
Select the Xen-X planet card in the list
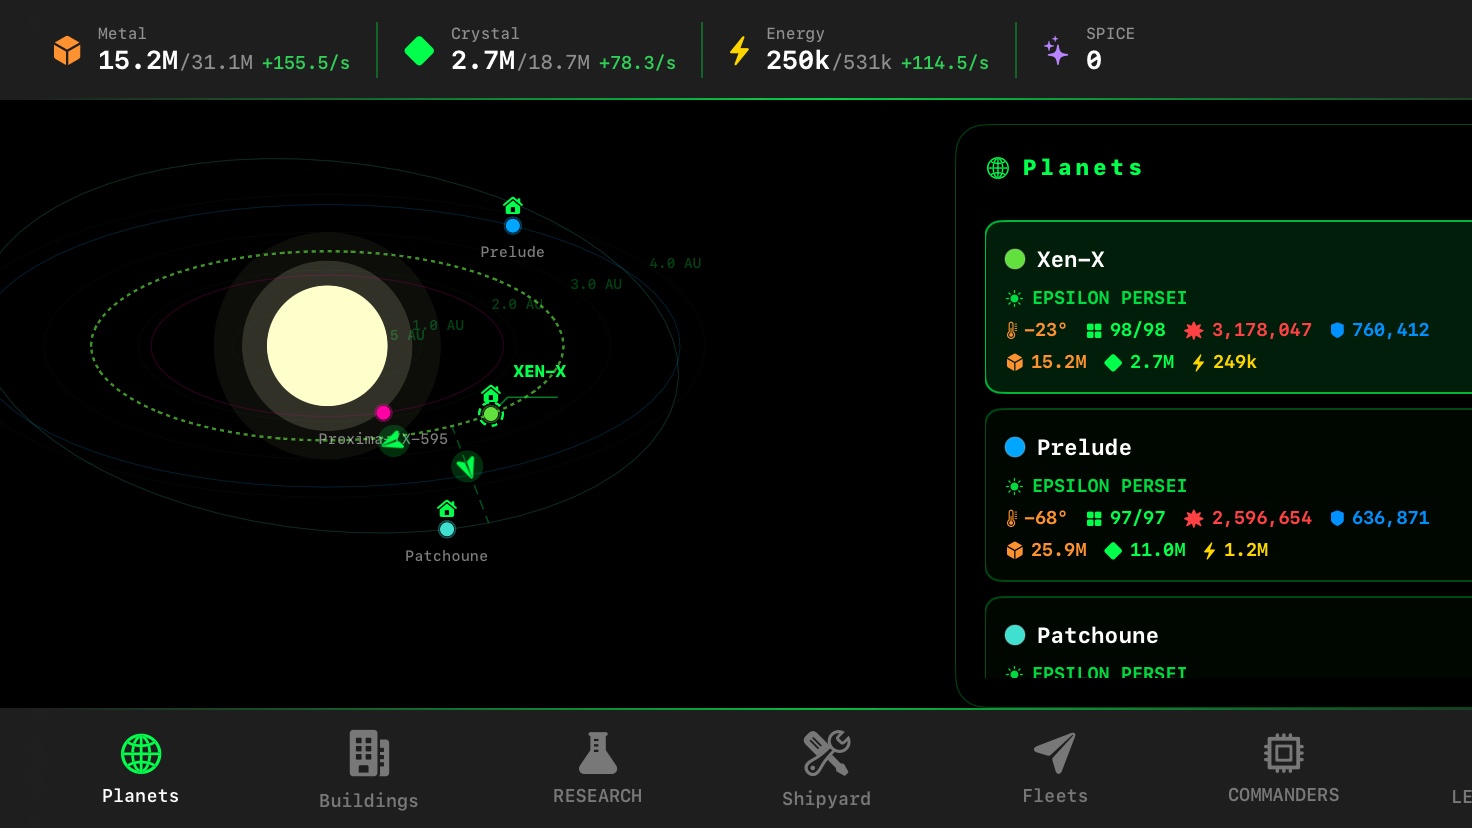[1229, 307]
